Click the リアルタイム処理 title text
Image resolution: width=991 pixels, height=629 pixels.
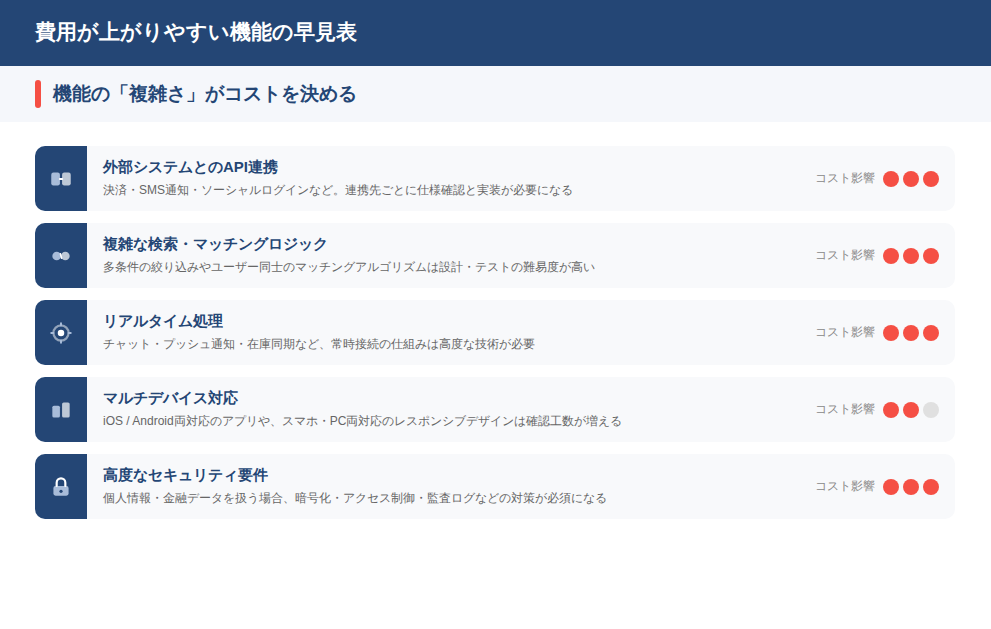tap(163, 321)
